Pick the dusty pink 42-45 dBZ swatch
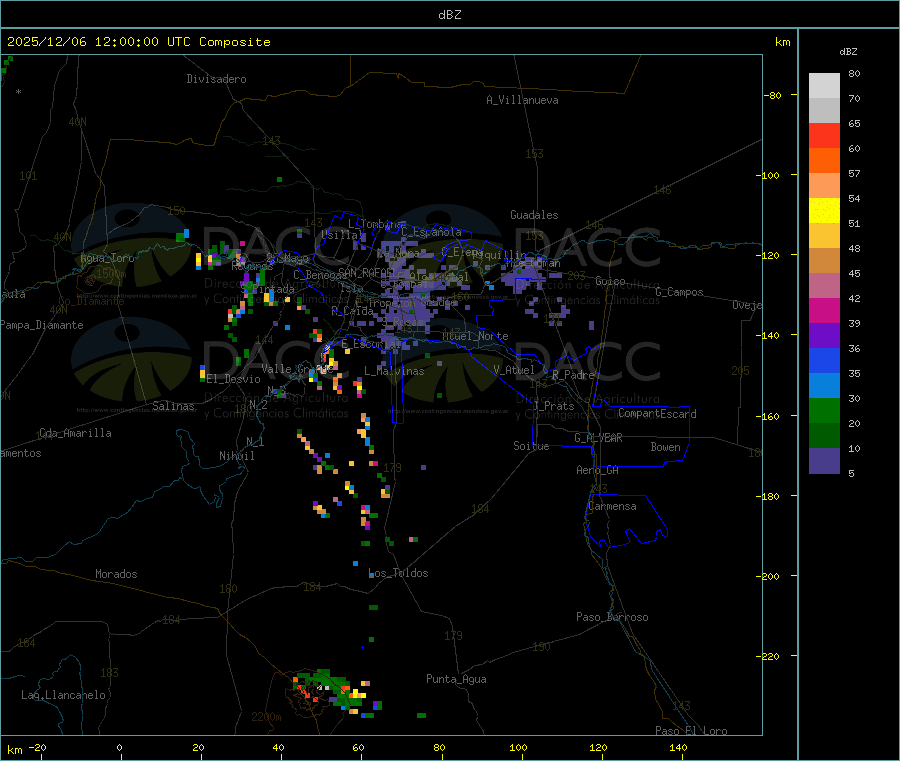Image resolution: width=900 pixels, height=761 pixels. coord(824,286)
